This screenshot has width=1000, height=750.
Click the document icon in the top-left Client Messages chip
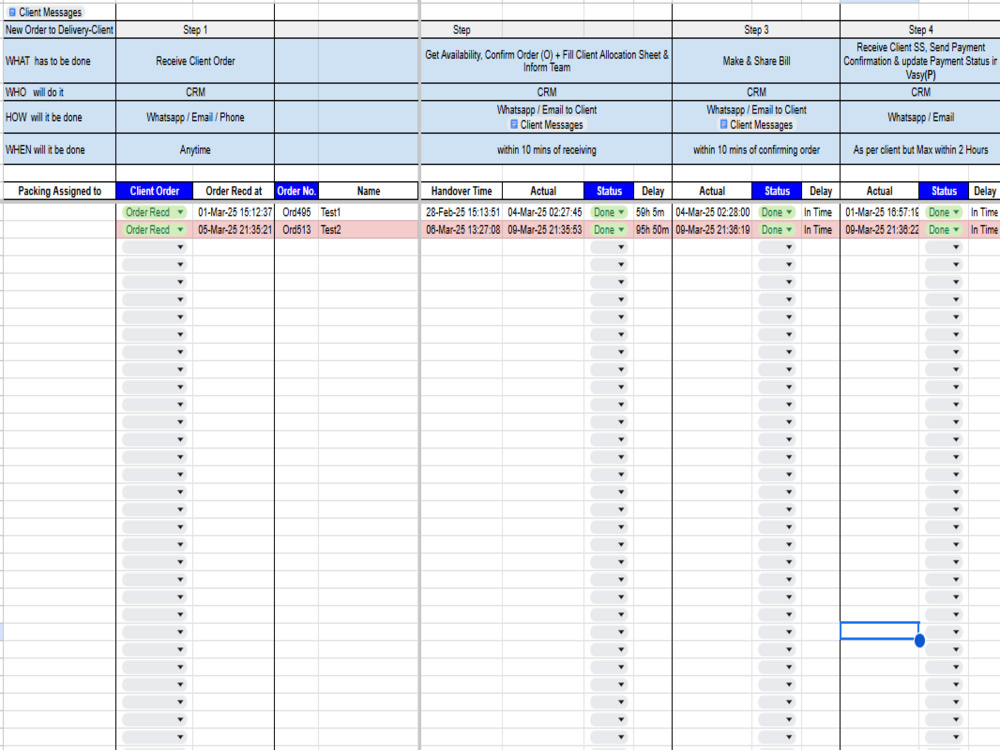point(12,12)
